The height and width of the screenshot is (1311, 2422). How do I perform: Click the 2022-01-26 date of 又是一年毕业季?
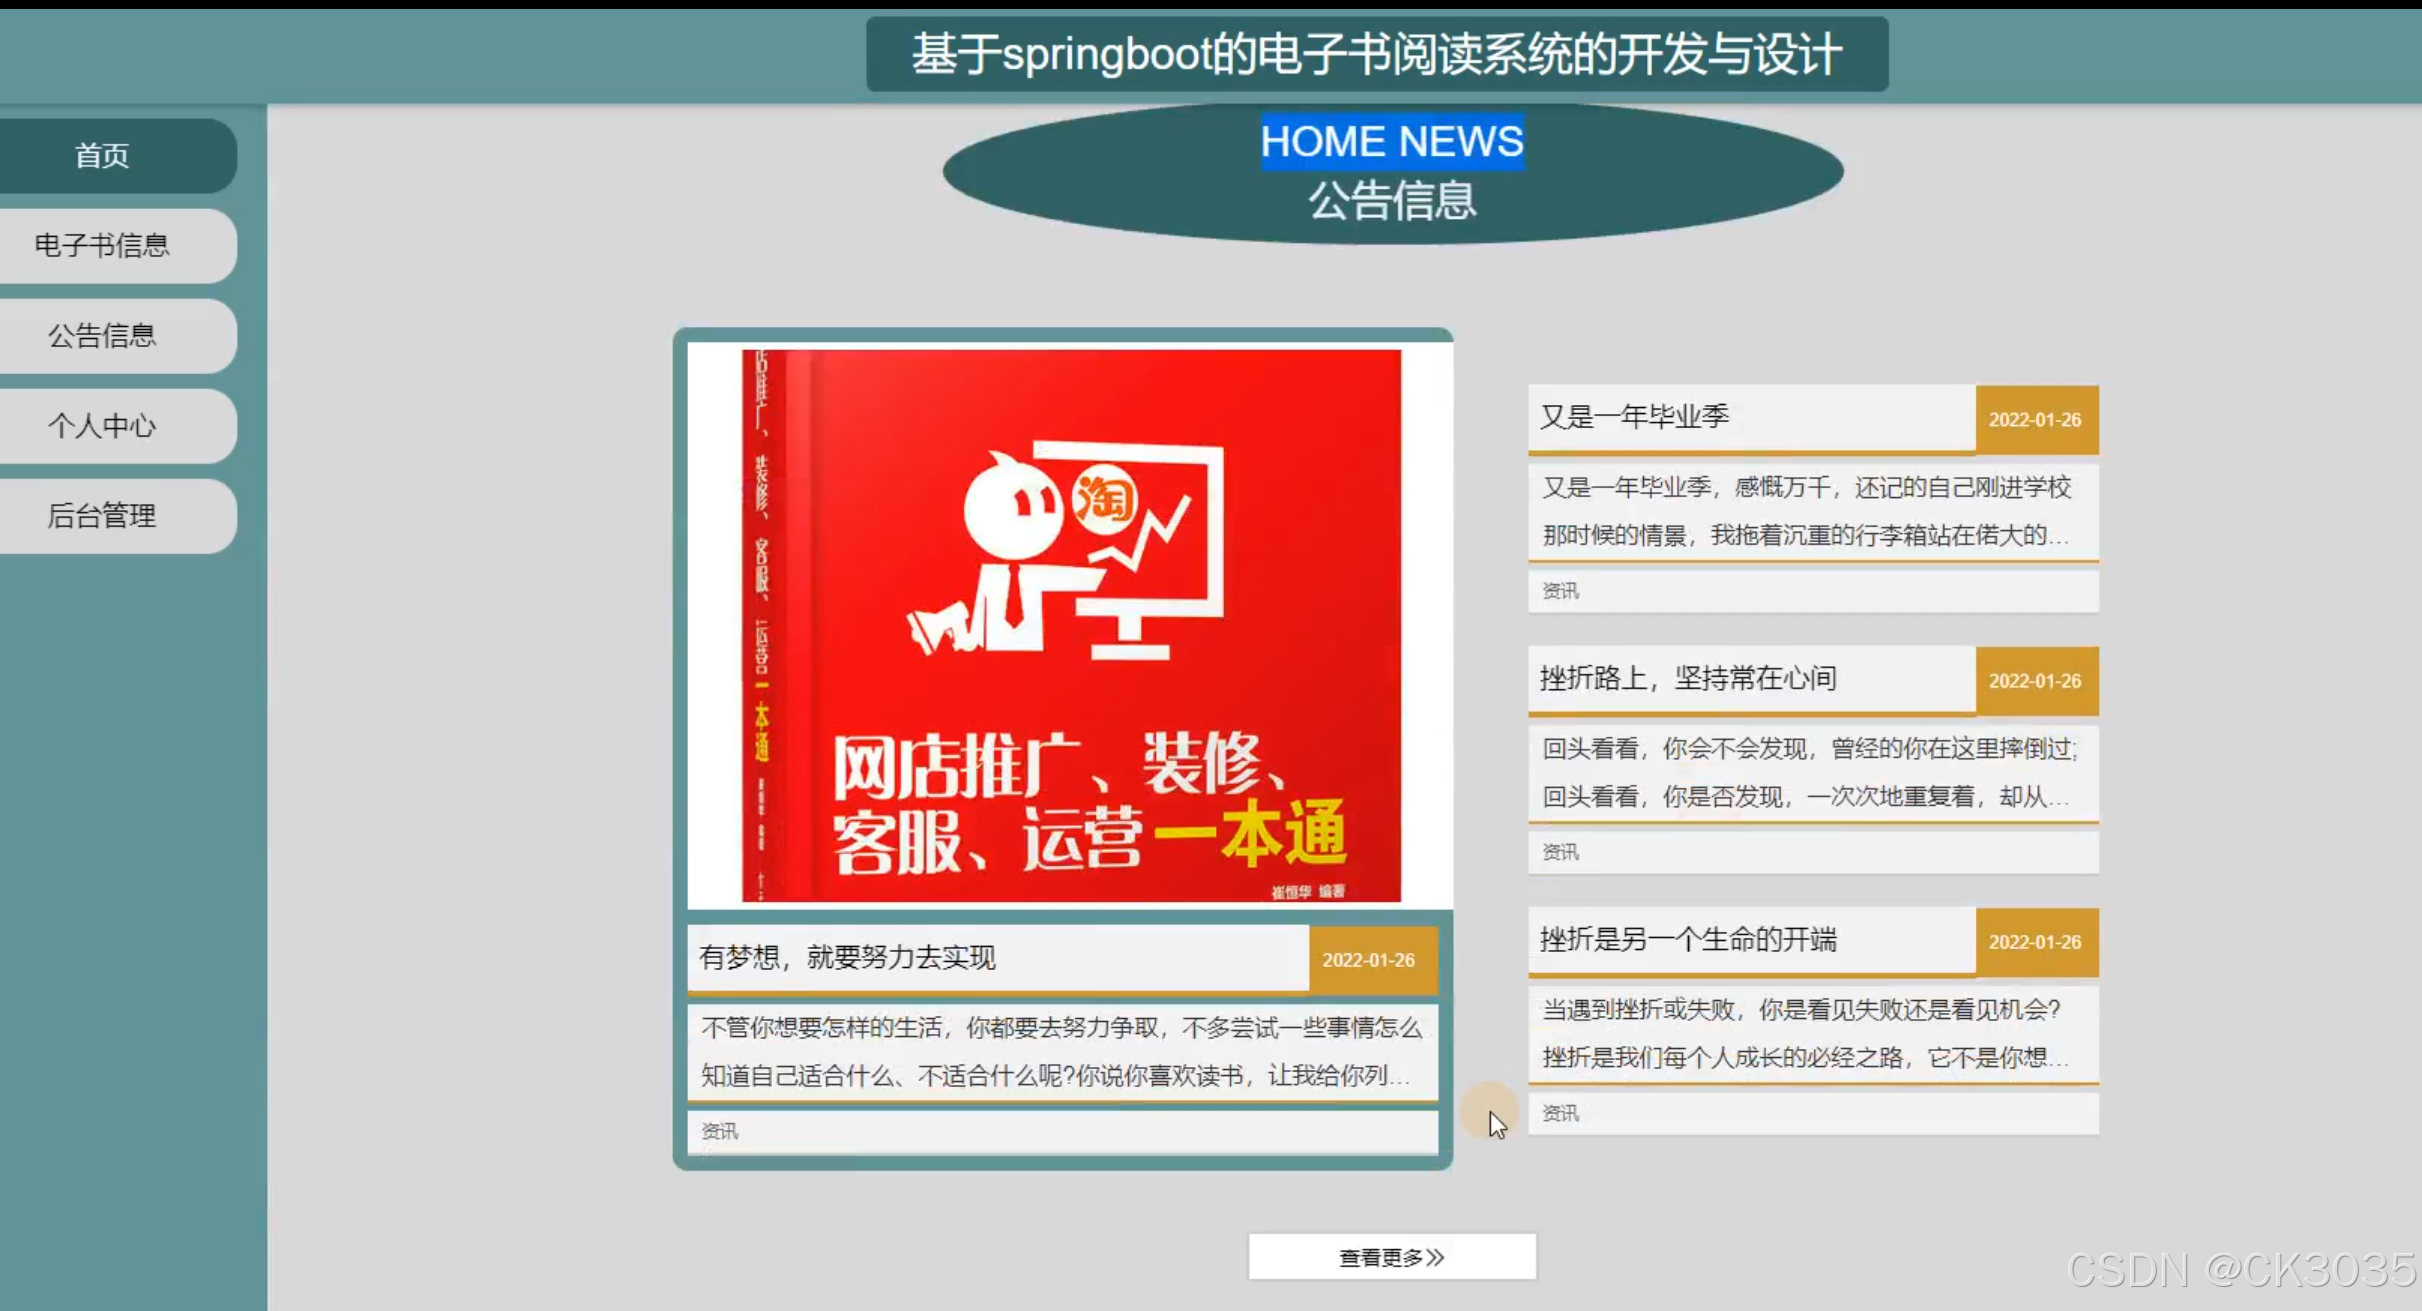point(2036,420)
